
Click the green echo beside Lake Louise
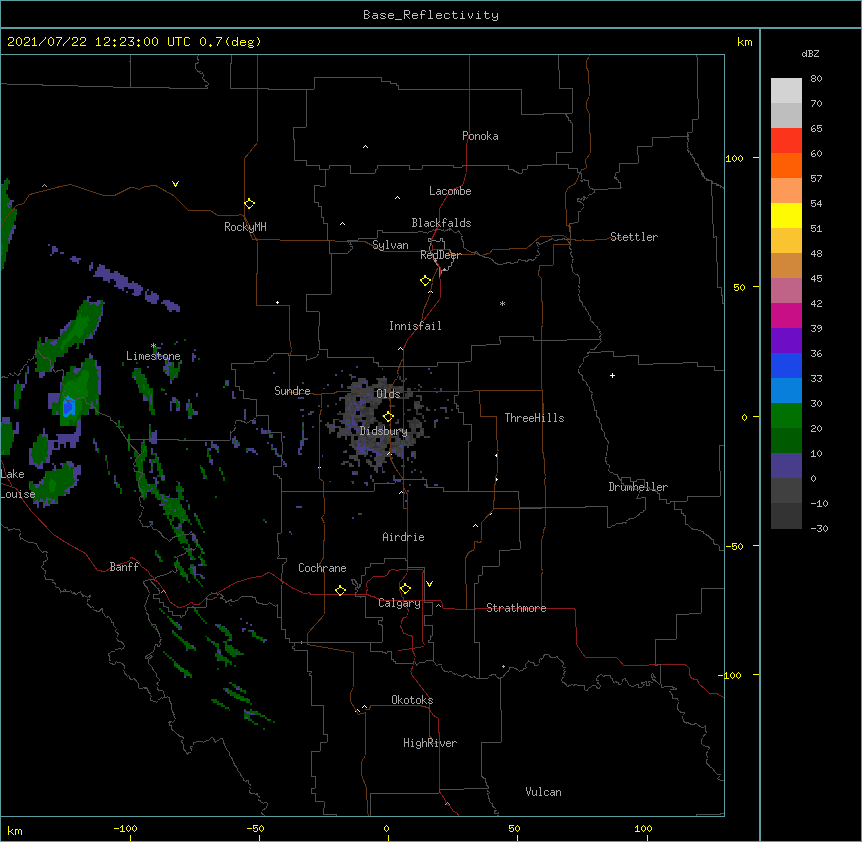pos(55,483)
